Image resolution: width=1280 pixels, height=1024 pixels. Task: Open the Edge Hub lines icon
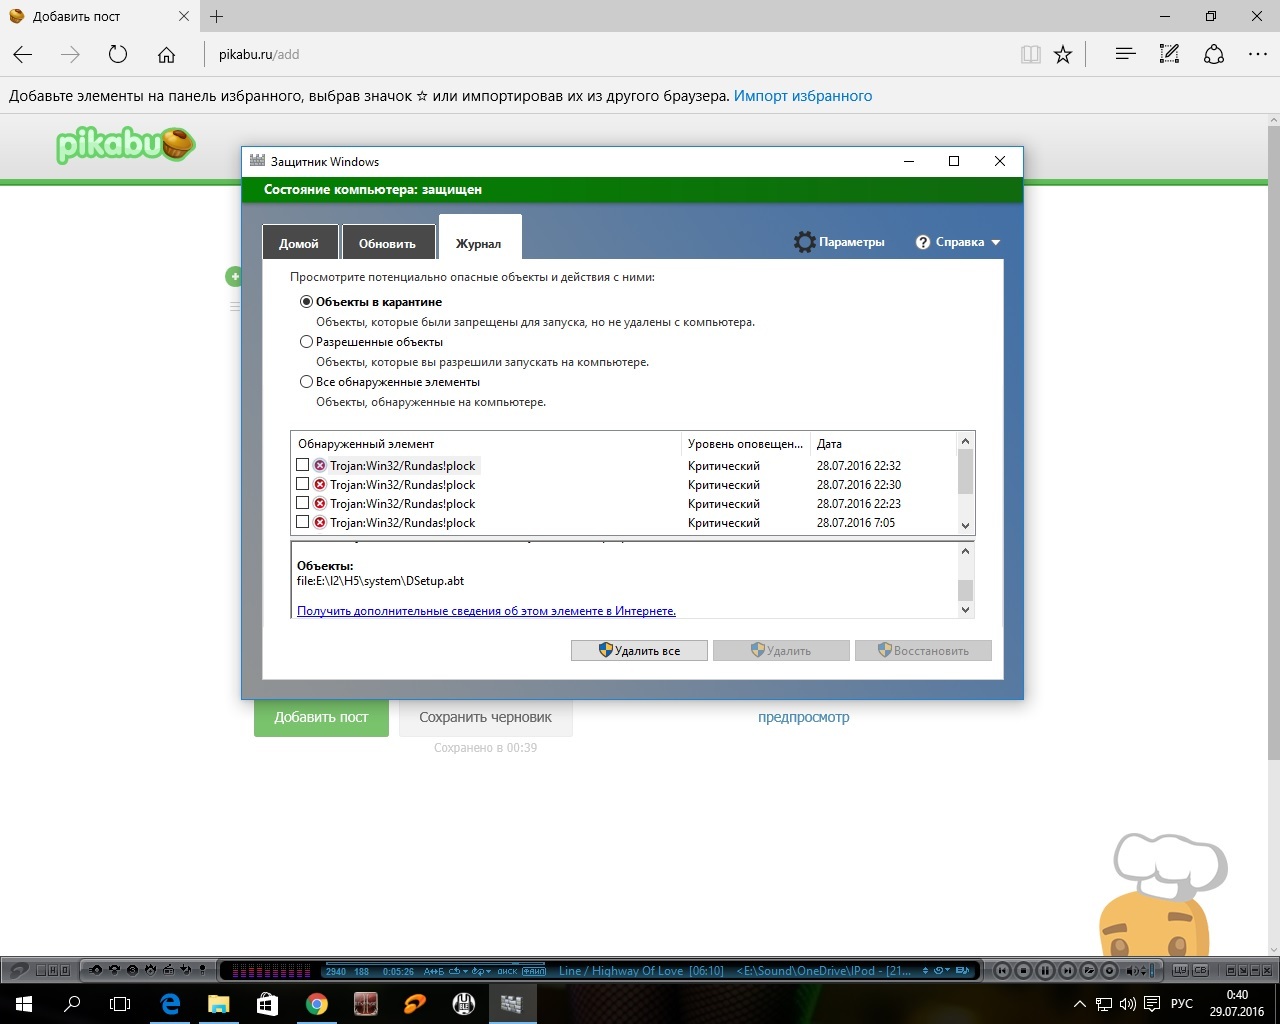pyautogui.click(x=1125, y=55)
